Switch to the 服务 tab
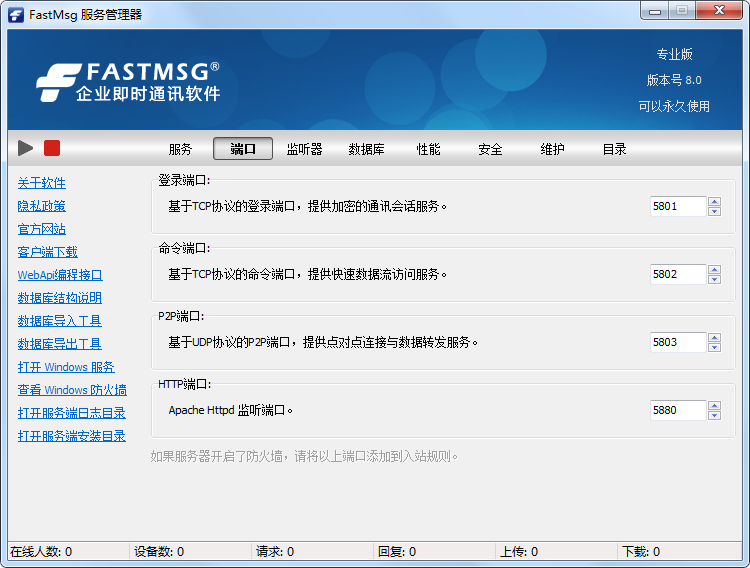 [180, 149]
